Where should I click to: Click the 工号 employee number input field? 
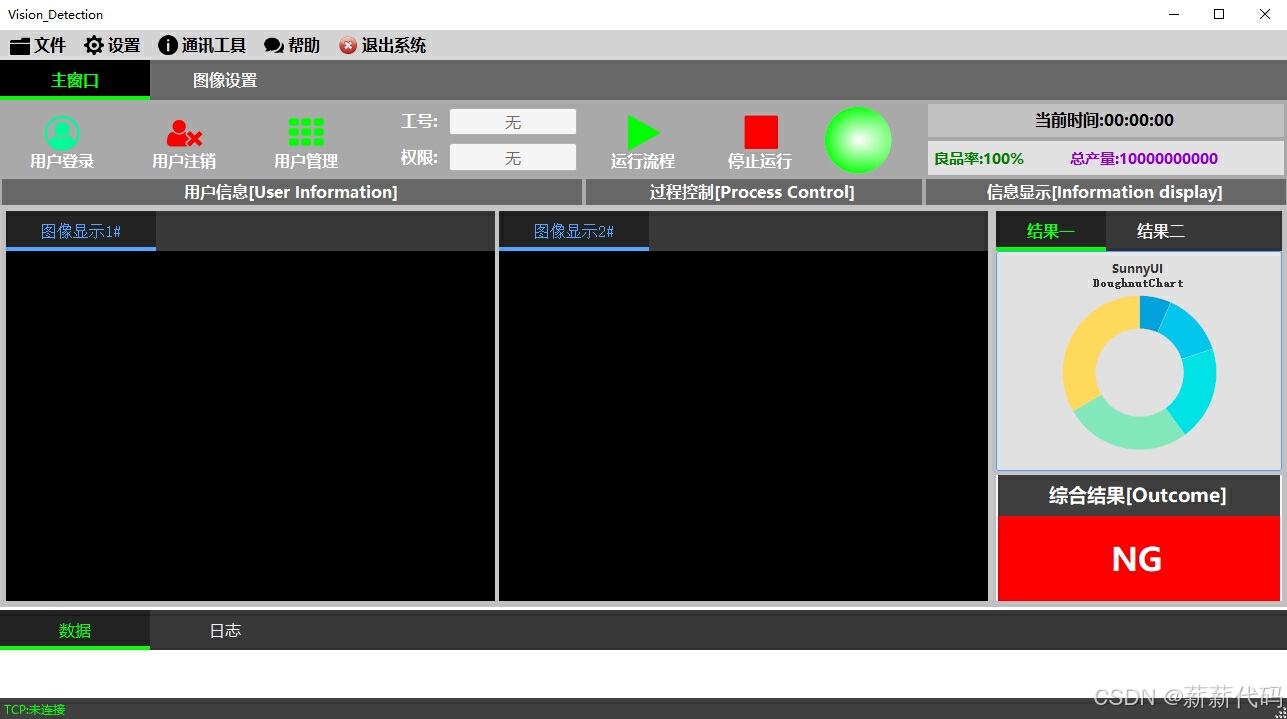(x=512, y=121)
